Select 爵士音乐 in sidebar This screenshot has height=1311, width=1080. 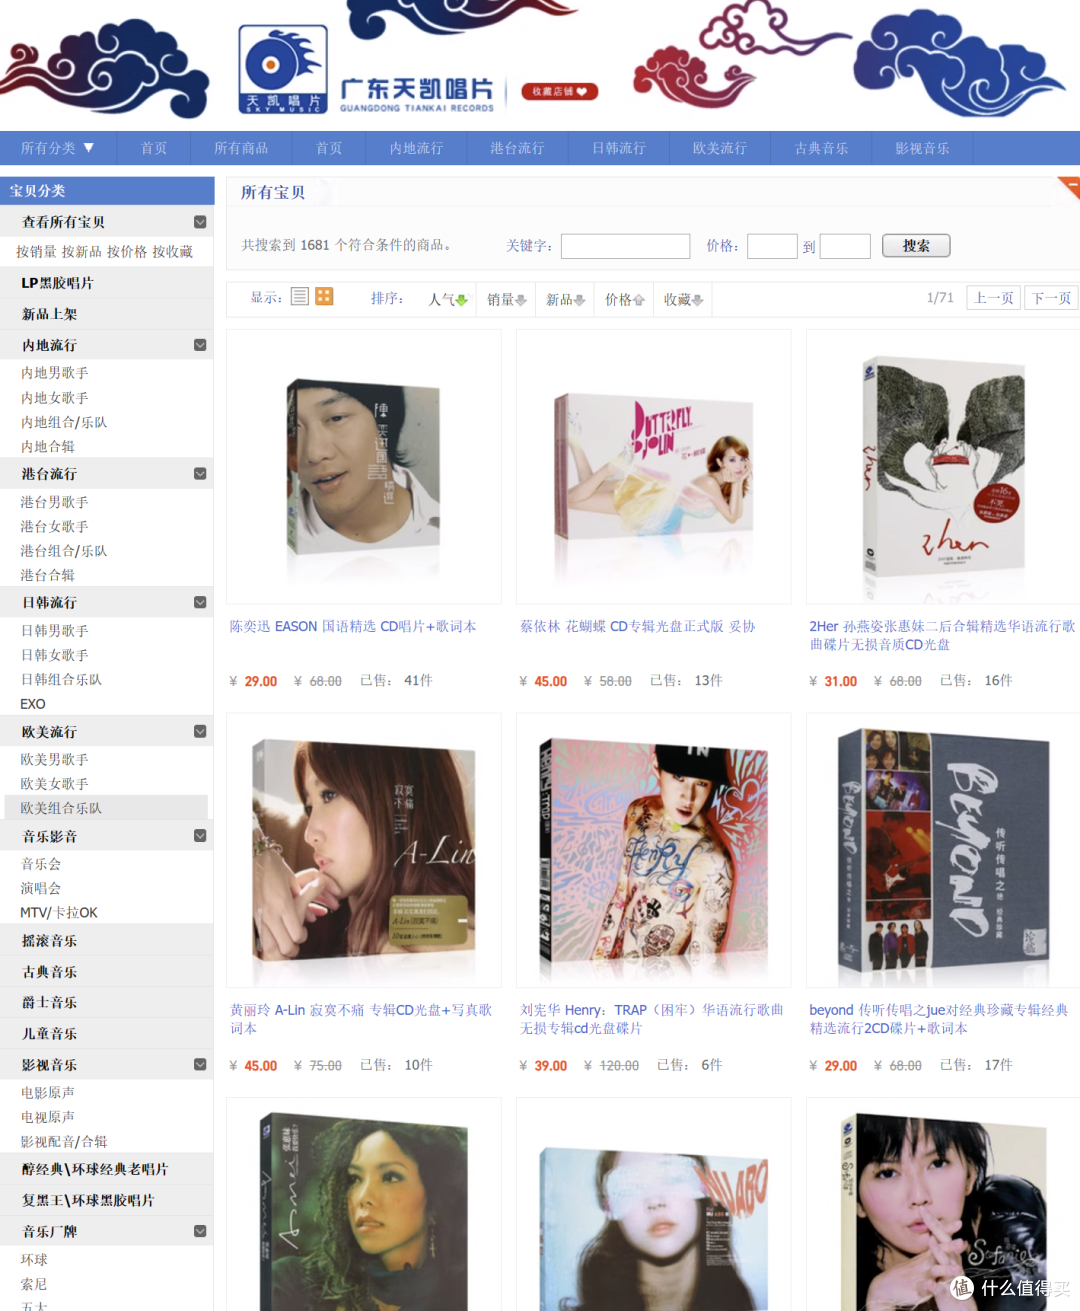(x=50, y=1003)
